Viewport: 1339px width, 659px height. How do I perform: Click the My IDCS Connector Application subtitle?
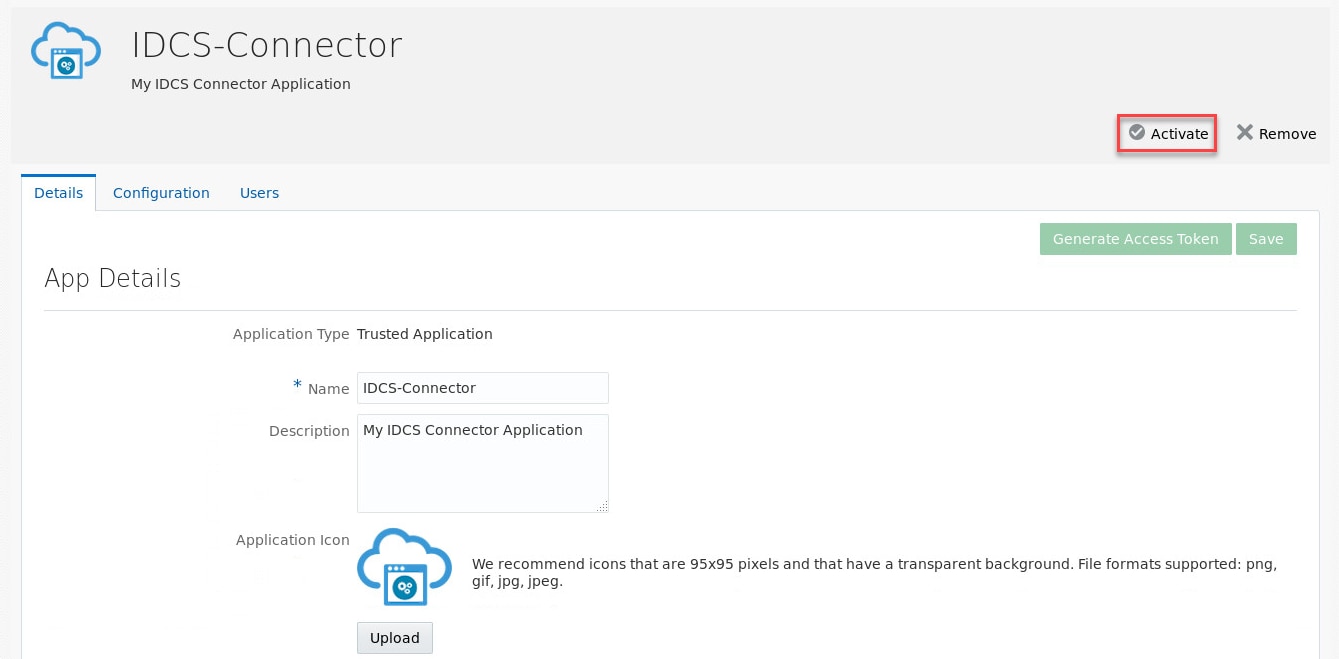pyautogui.click(x=241, y=84)
